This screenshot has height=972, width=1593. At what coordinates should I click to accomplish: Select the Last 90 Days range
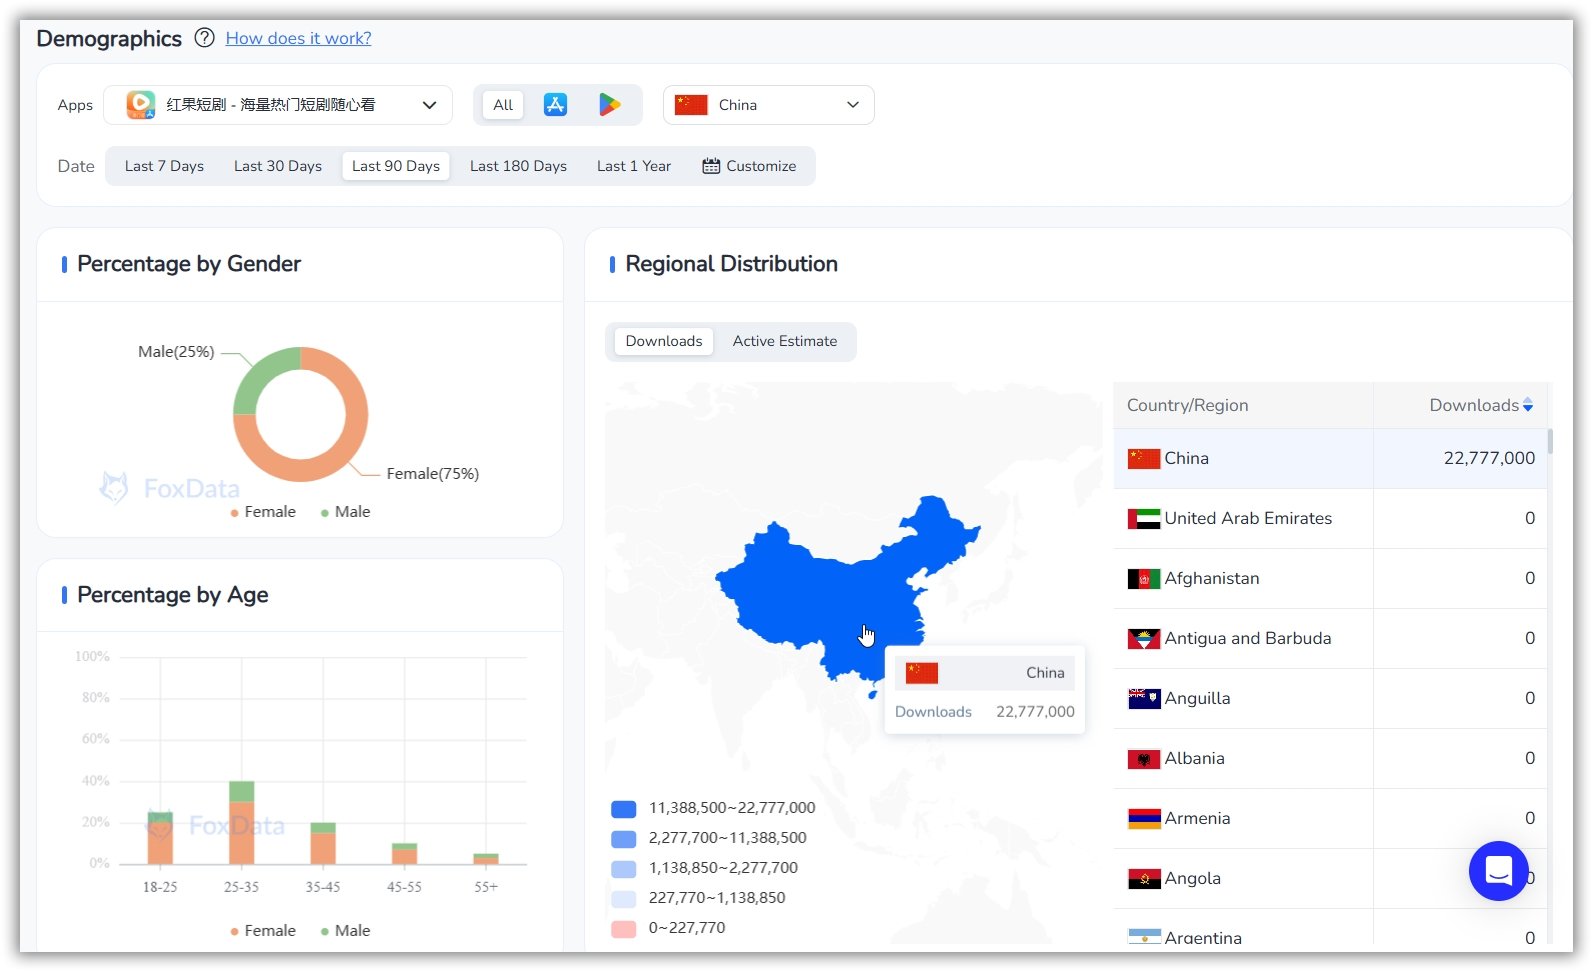(x=396, y=166)
